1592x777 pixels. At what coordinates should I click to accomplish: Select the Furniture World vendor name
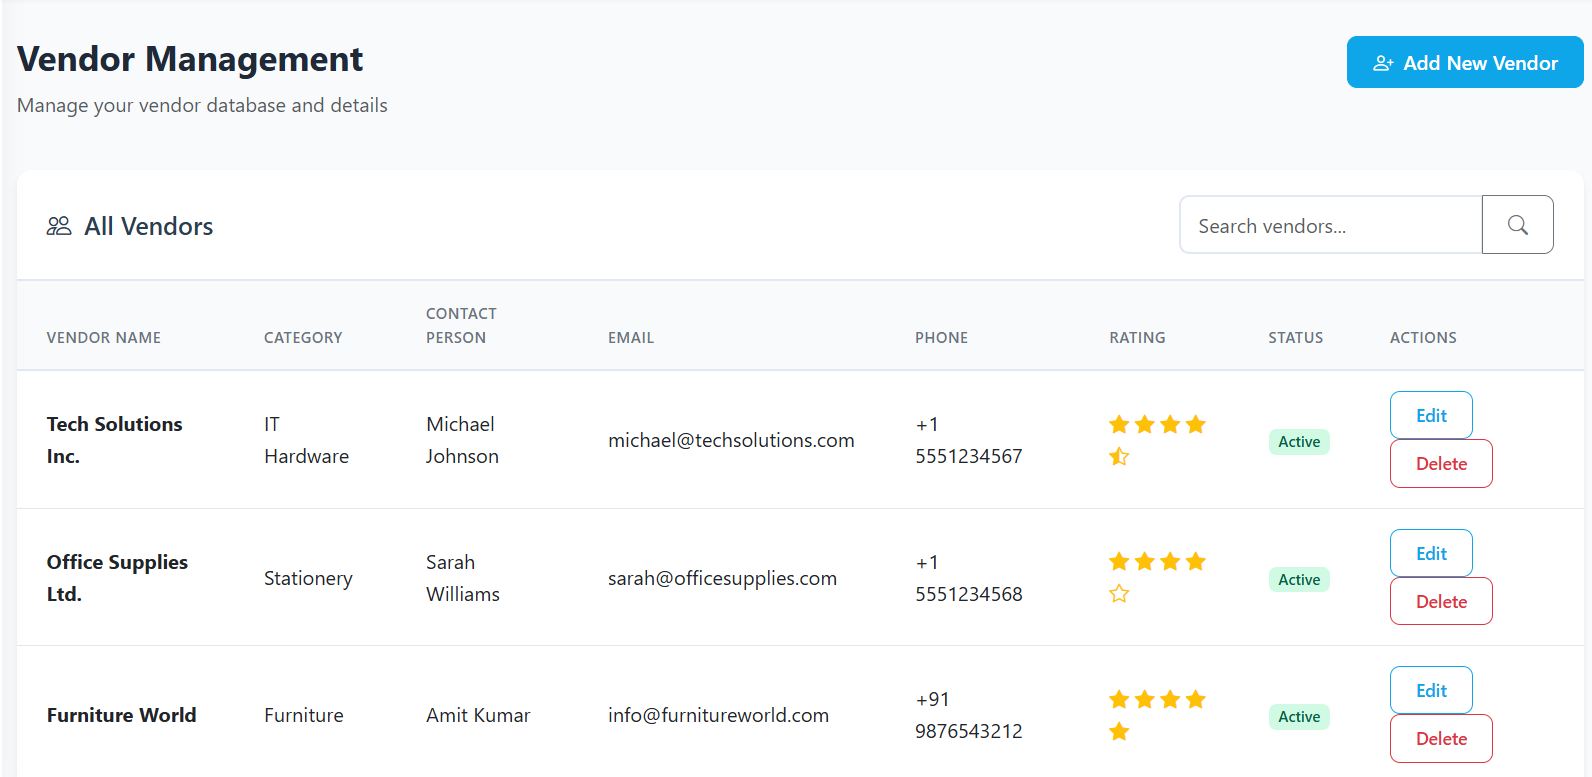(122, 715)
